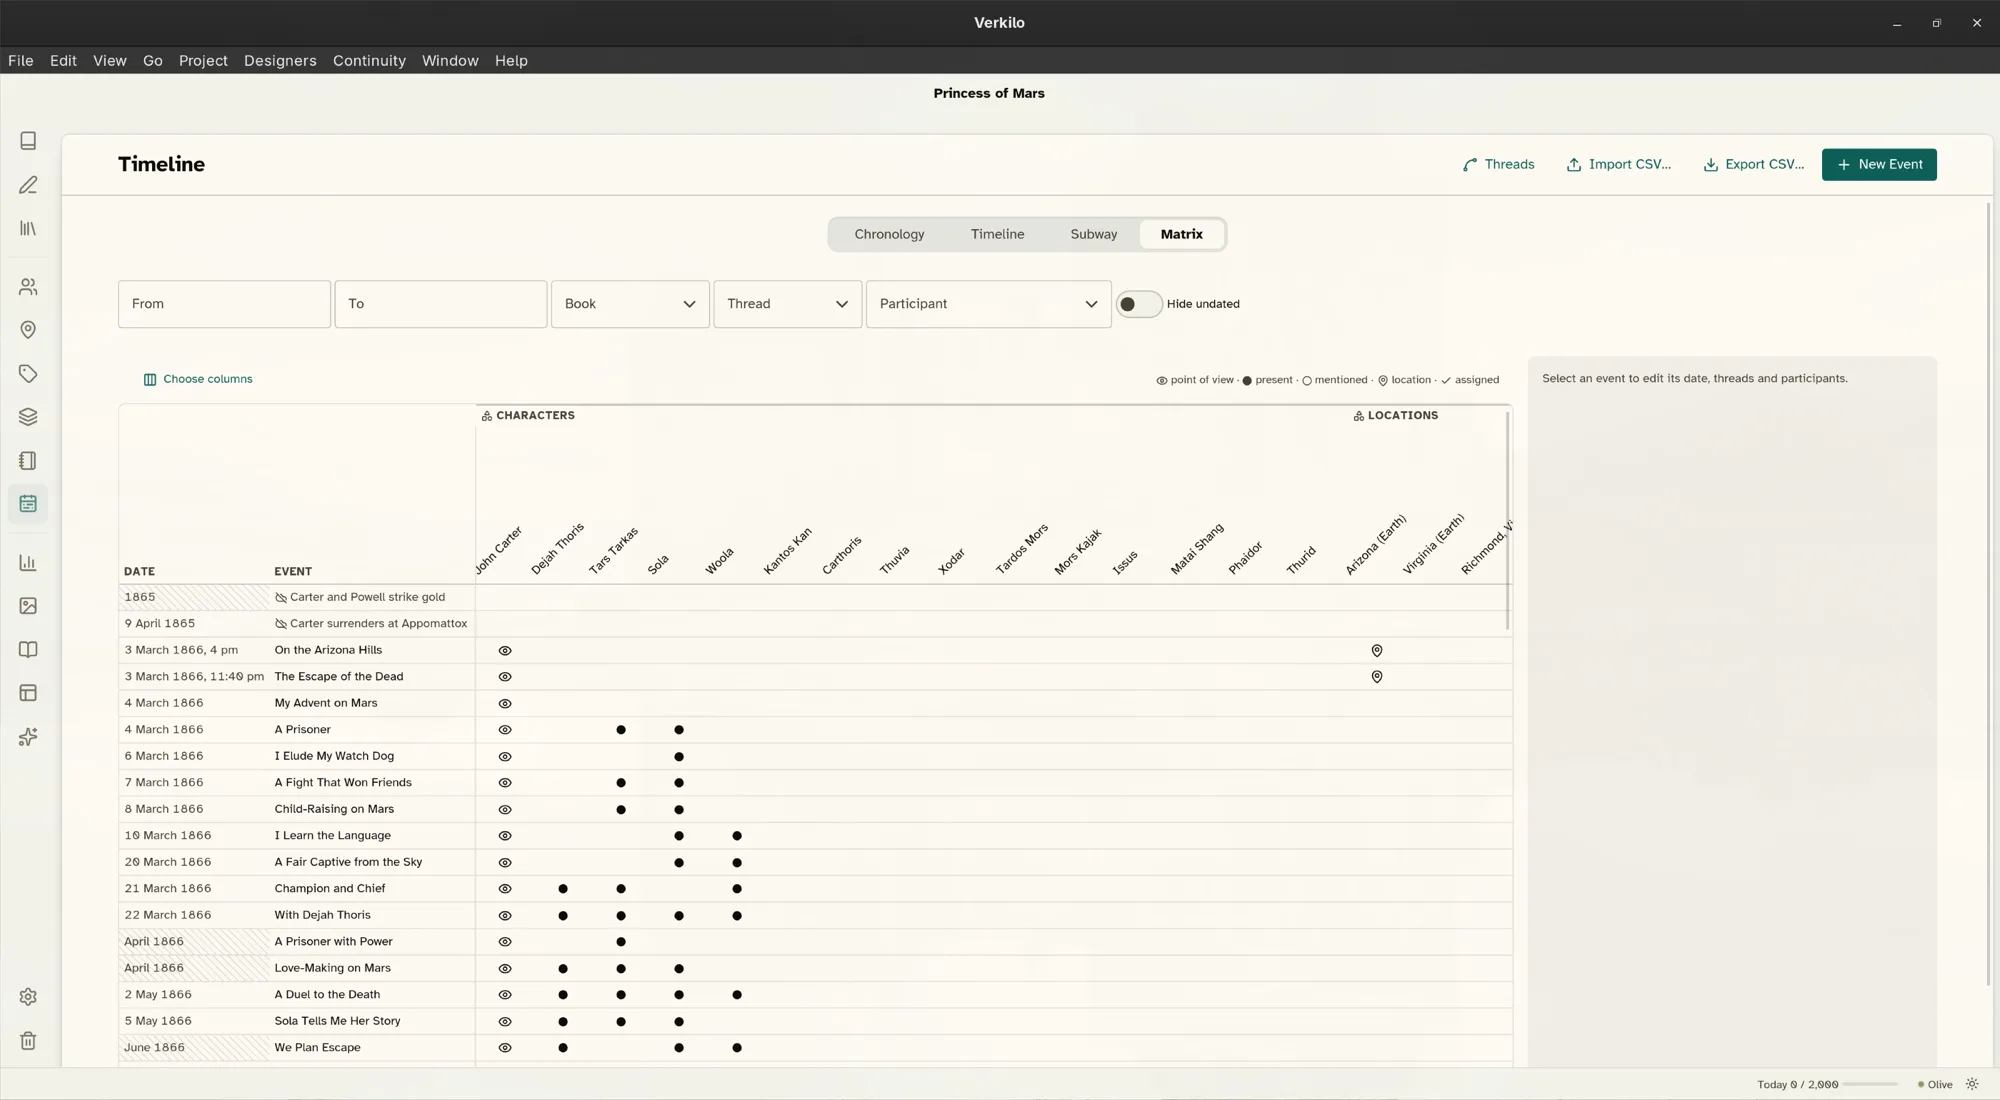
Task: Open settings gear in the sidebar
Action: tap(28, 997)
